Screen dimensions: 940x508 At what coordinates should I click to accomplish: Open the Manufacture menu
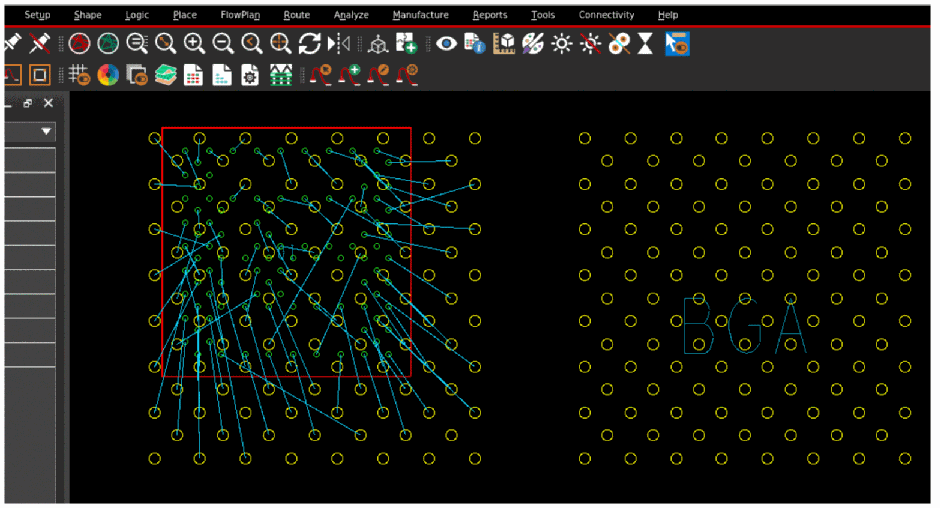[420, 15]
